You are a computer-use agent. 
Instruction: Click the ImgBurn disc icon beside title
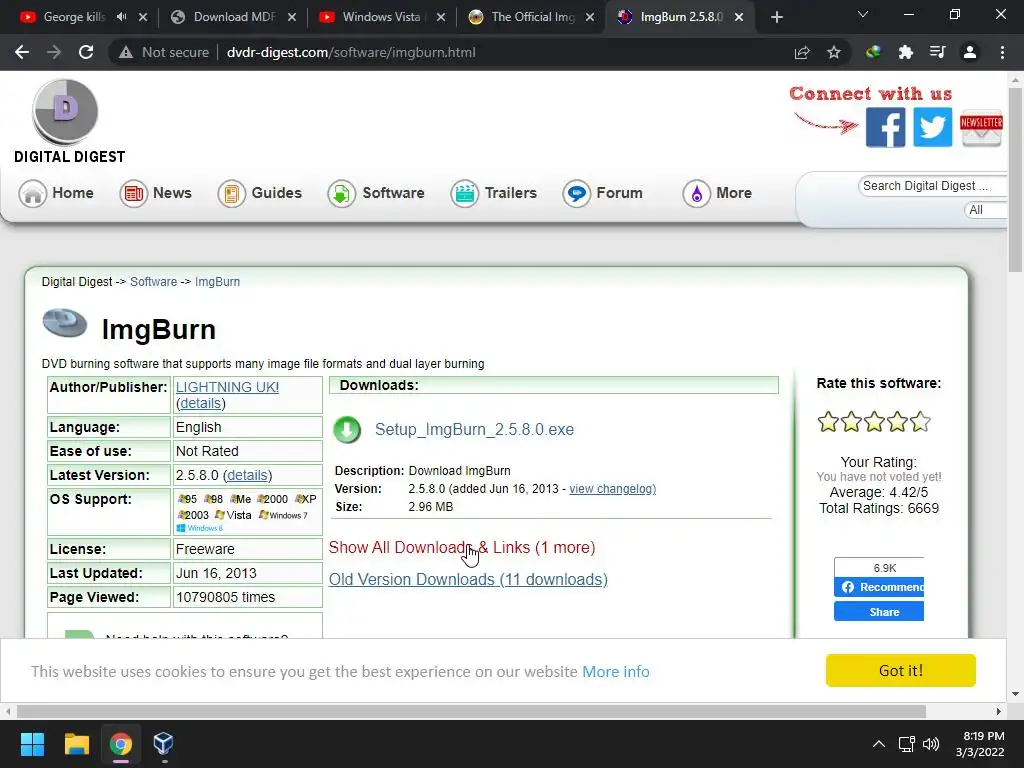[x=65, y=323]
